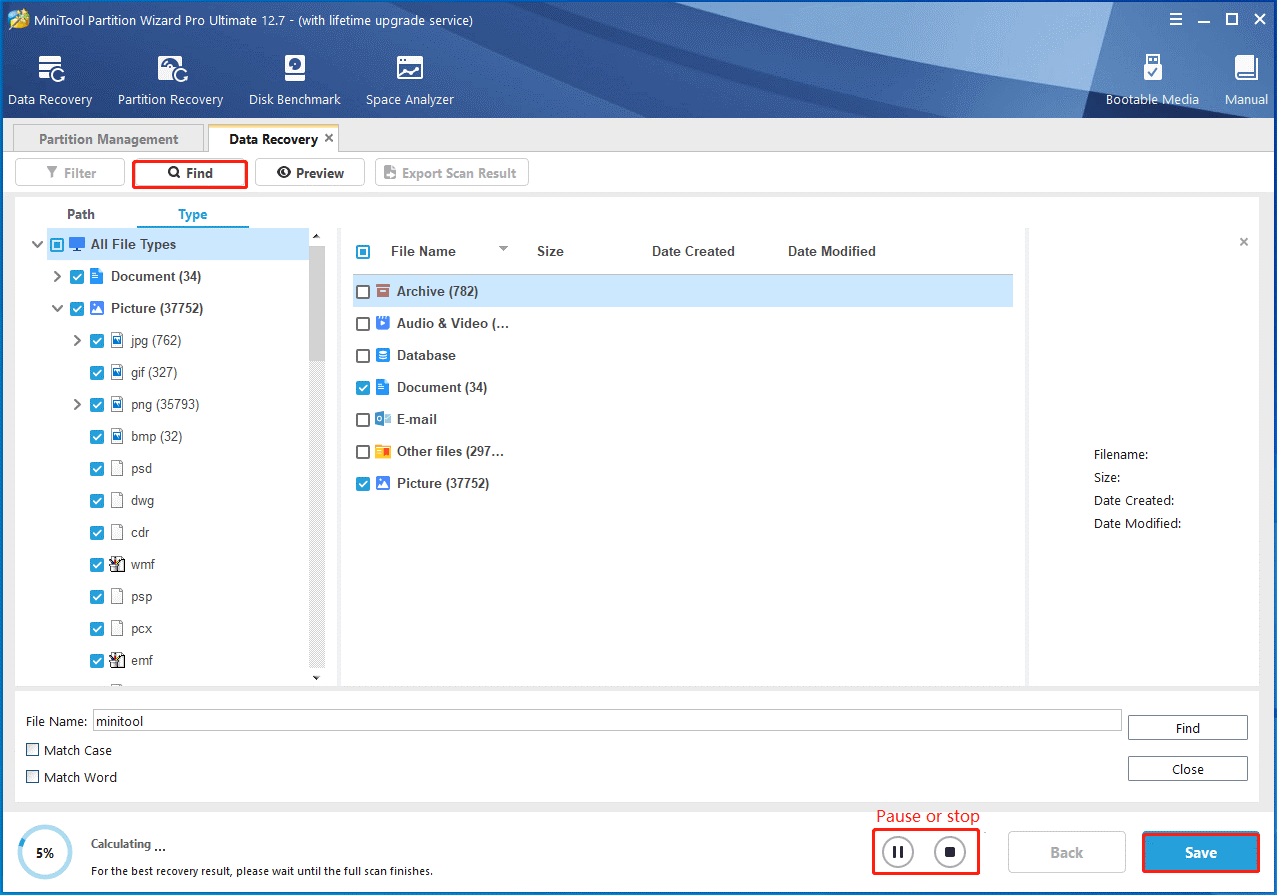1277x895 pixels.
Task: Enable Match Case option
Action: [x=33, y=749]
